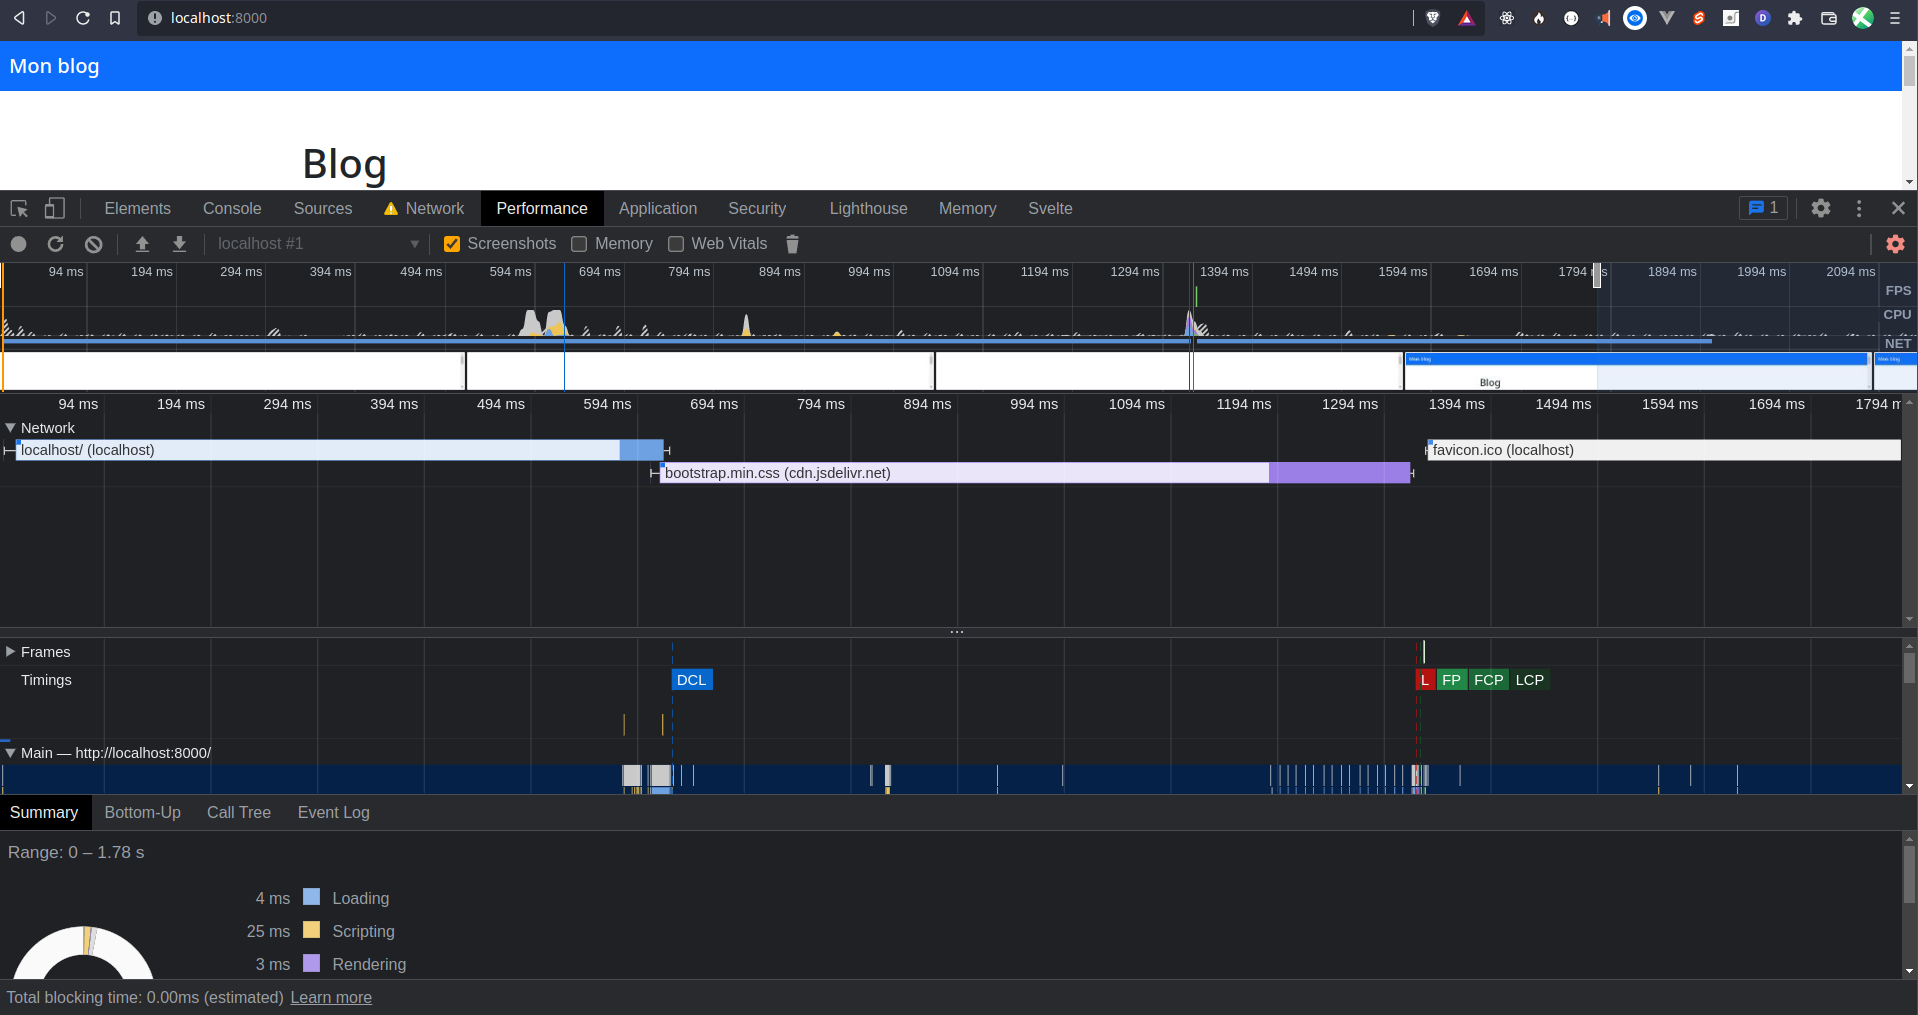Click the DCL timing marker

(692, 680)
